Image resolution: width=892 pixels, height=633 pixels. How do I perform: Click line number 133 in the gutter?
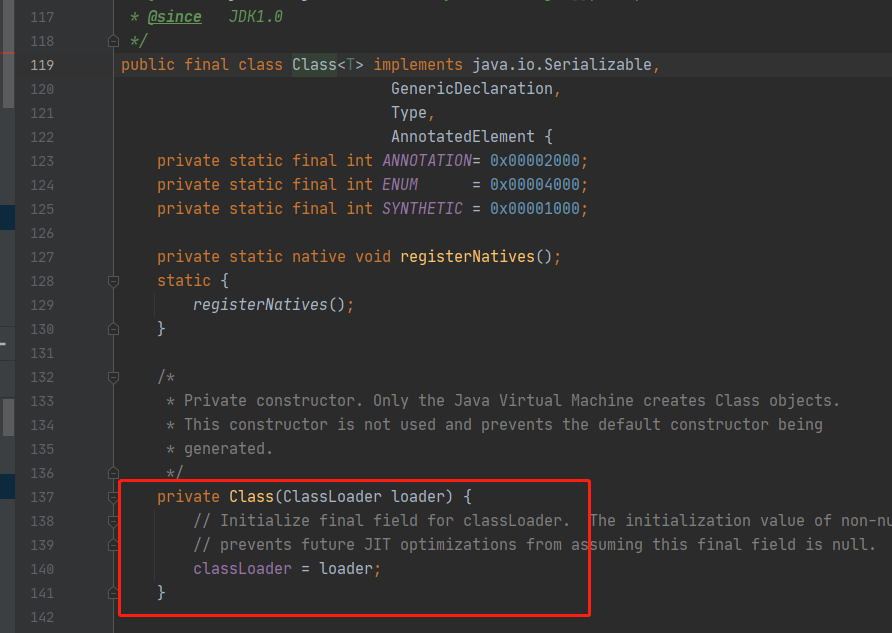click(42, 402)
